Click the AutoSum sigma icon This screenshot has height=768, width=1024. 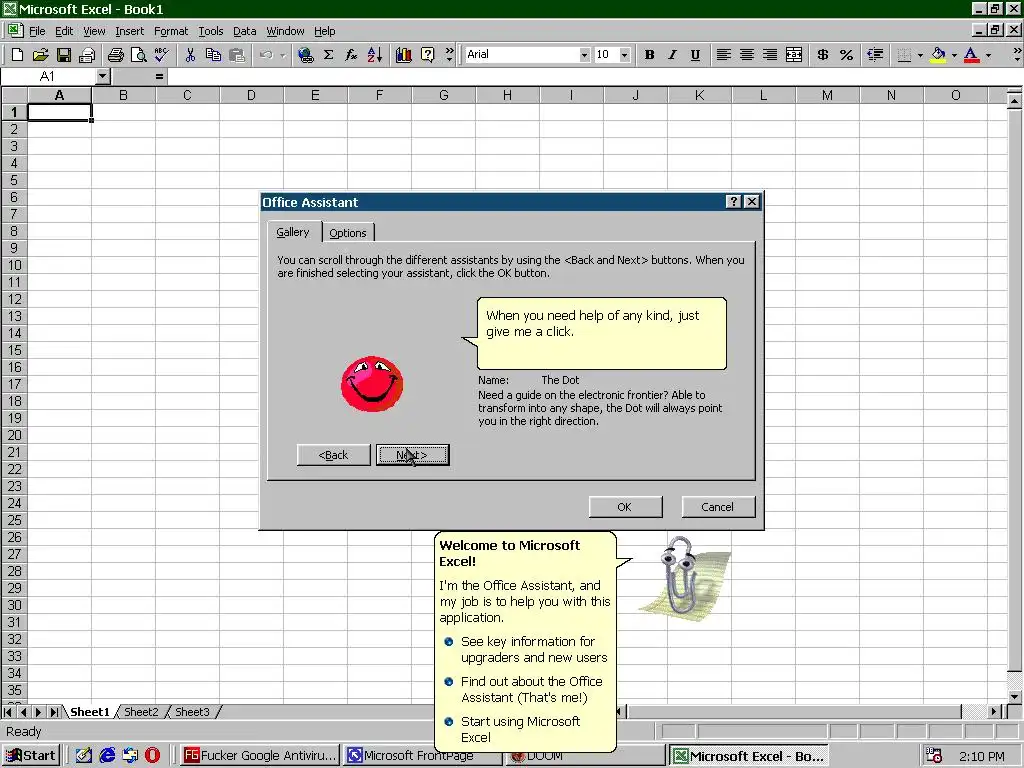tap(328, 55)
